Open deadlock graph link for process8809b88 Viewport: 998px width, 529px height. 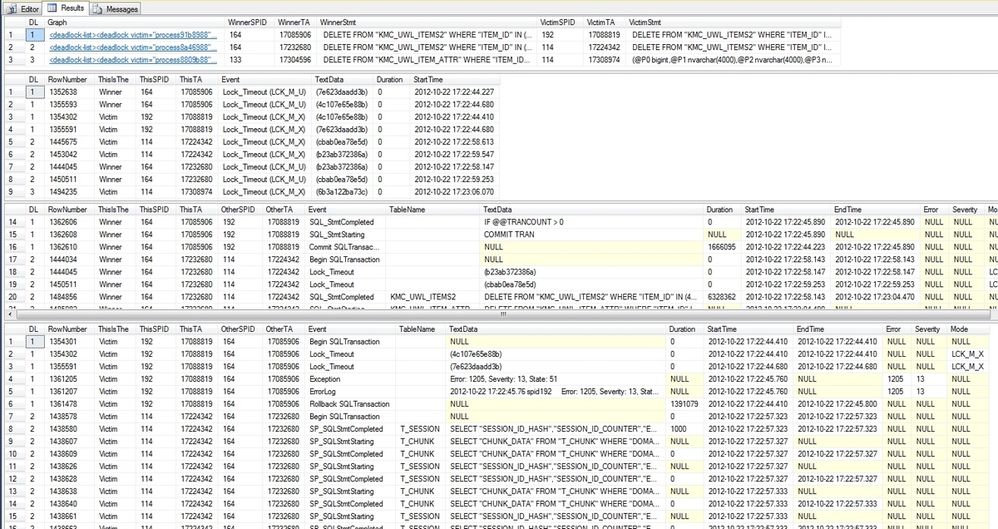coord(132,60)
